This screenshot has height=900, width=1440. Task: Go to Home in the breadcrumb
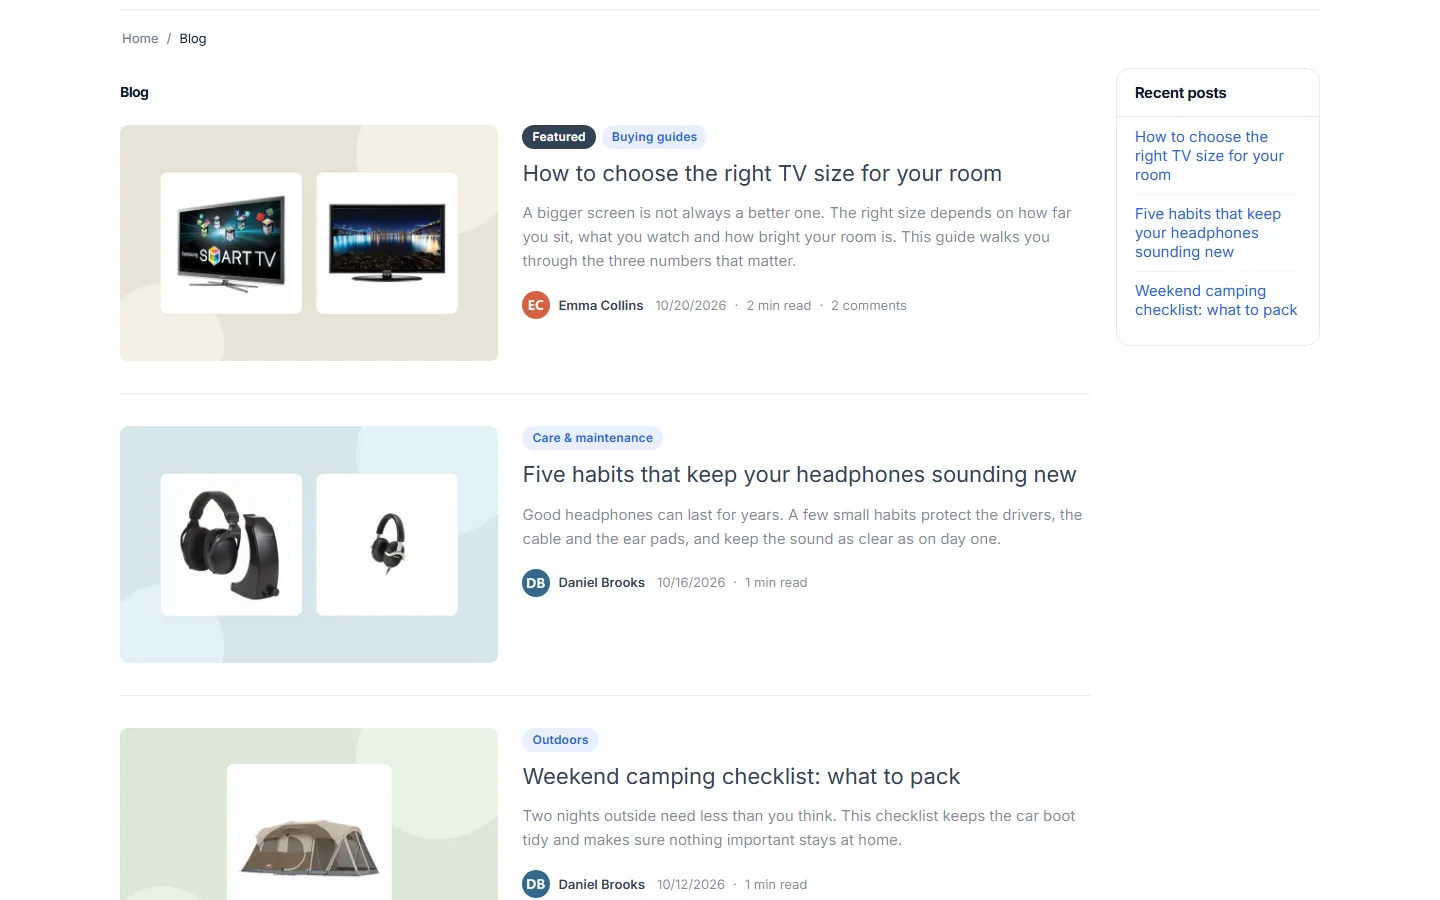[x=140, y=39]
